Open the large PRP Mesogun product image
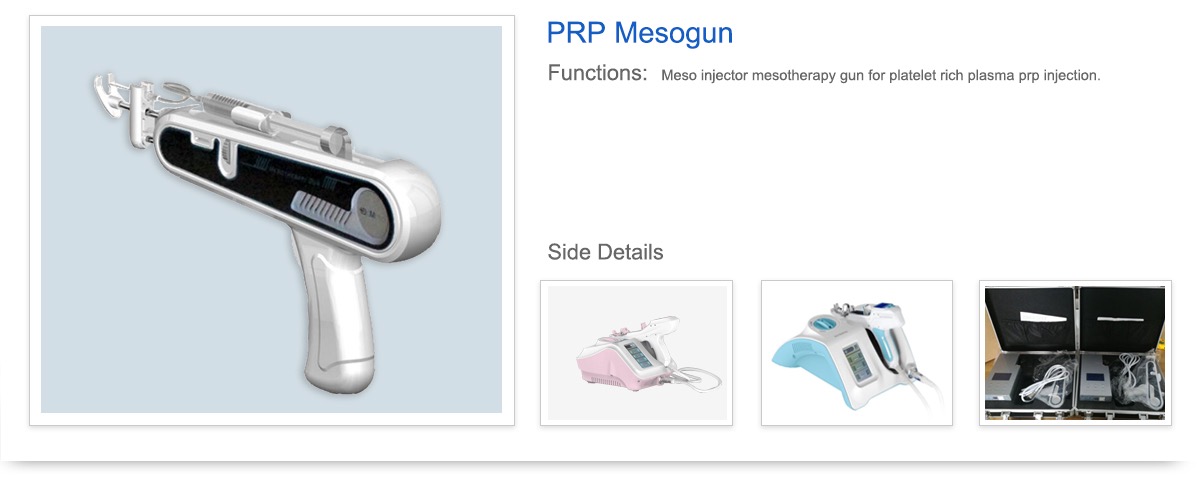 [x=271, y=220]
